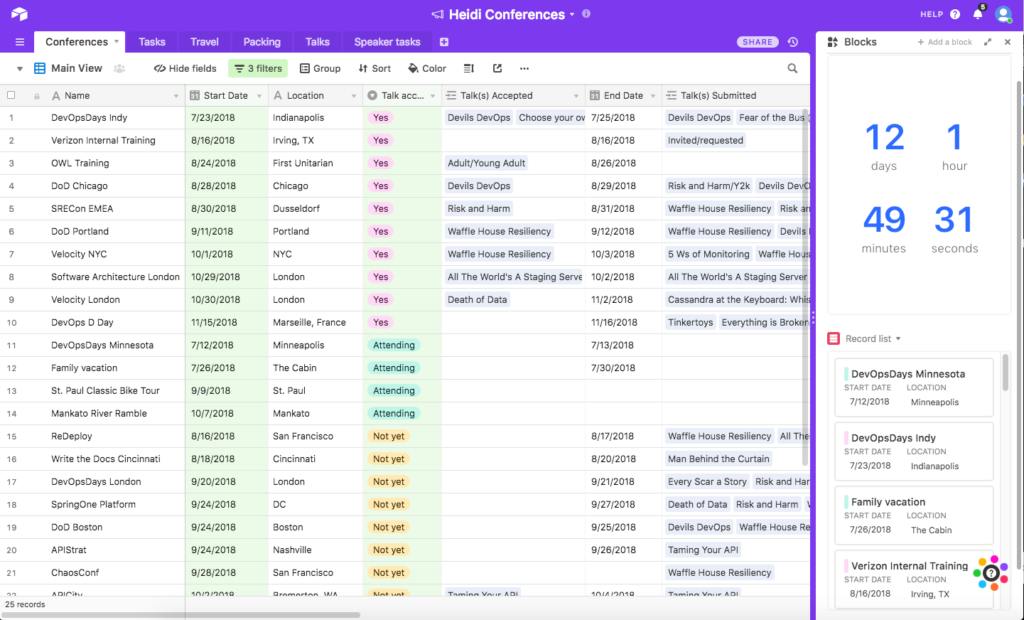Viewport: 1024px width, 620px height.
Task: Click Add a block link
Action: (944, 42)
